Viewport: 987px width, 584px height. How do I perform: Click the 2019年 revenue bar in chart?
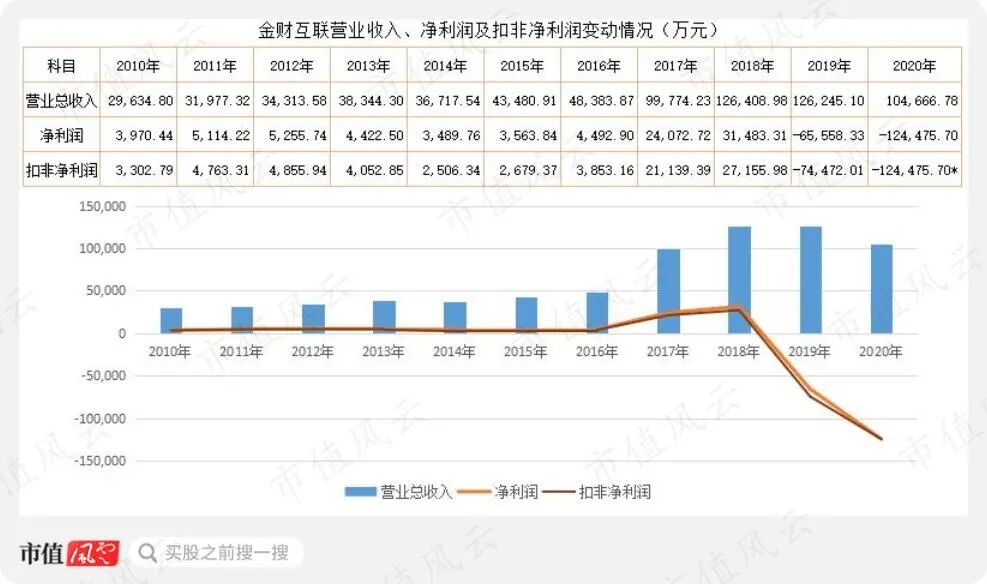[x=811, y=280]
